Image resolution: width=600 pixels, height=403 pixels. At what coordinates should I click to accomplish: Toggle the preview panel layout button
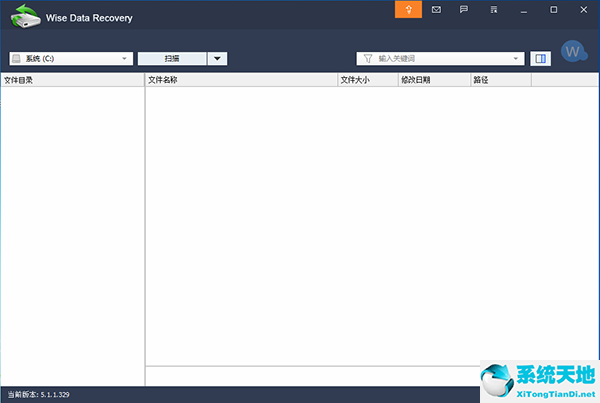(x=541, y=59)
